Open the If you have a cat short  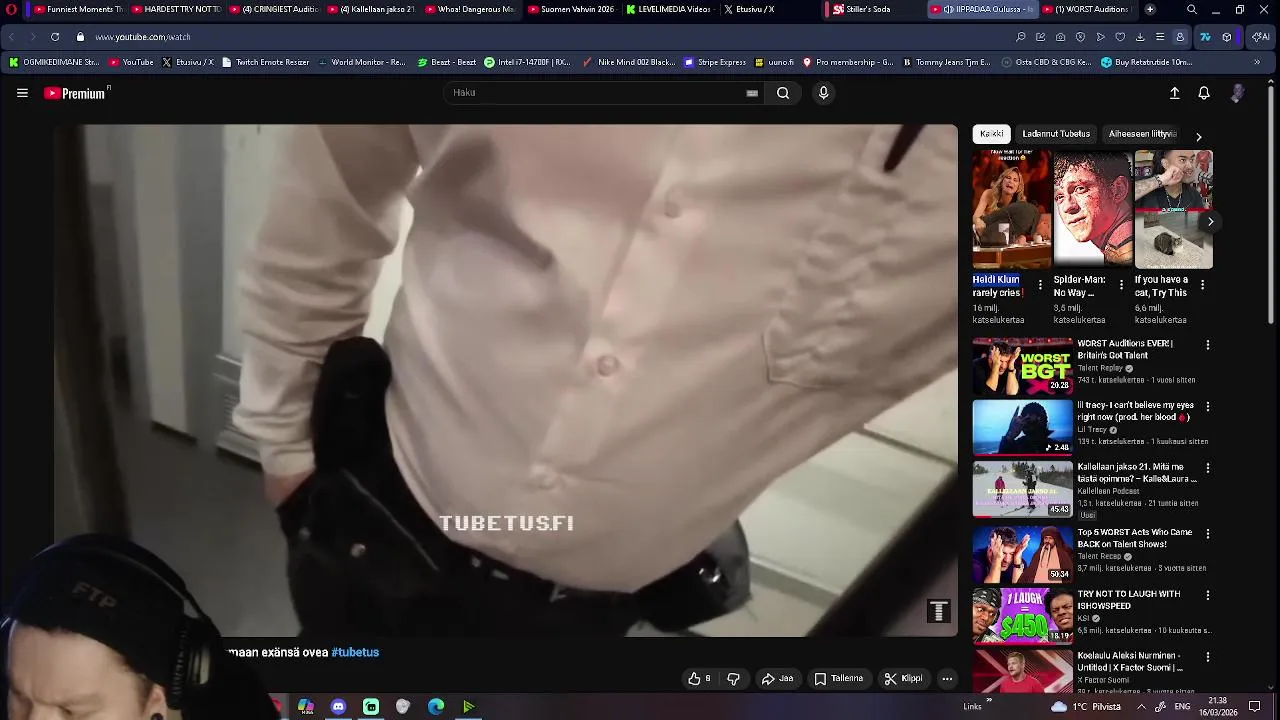coord(1173,210)
